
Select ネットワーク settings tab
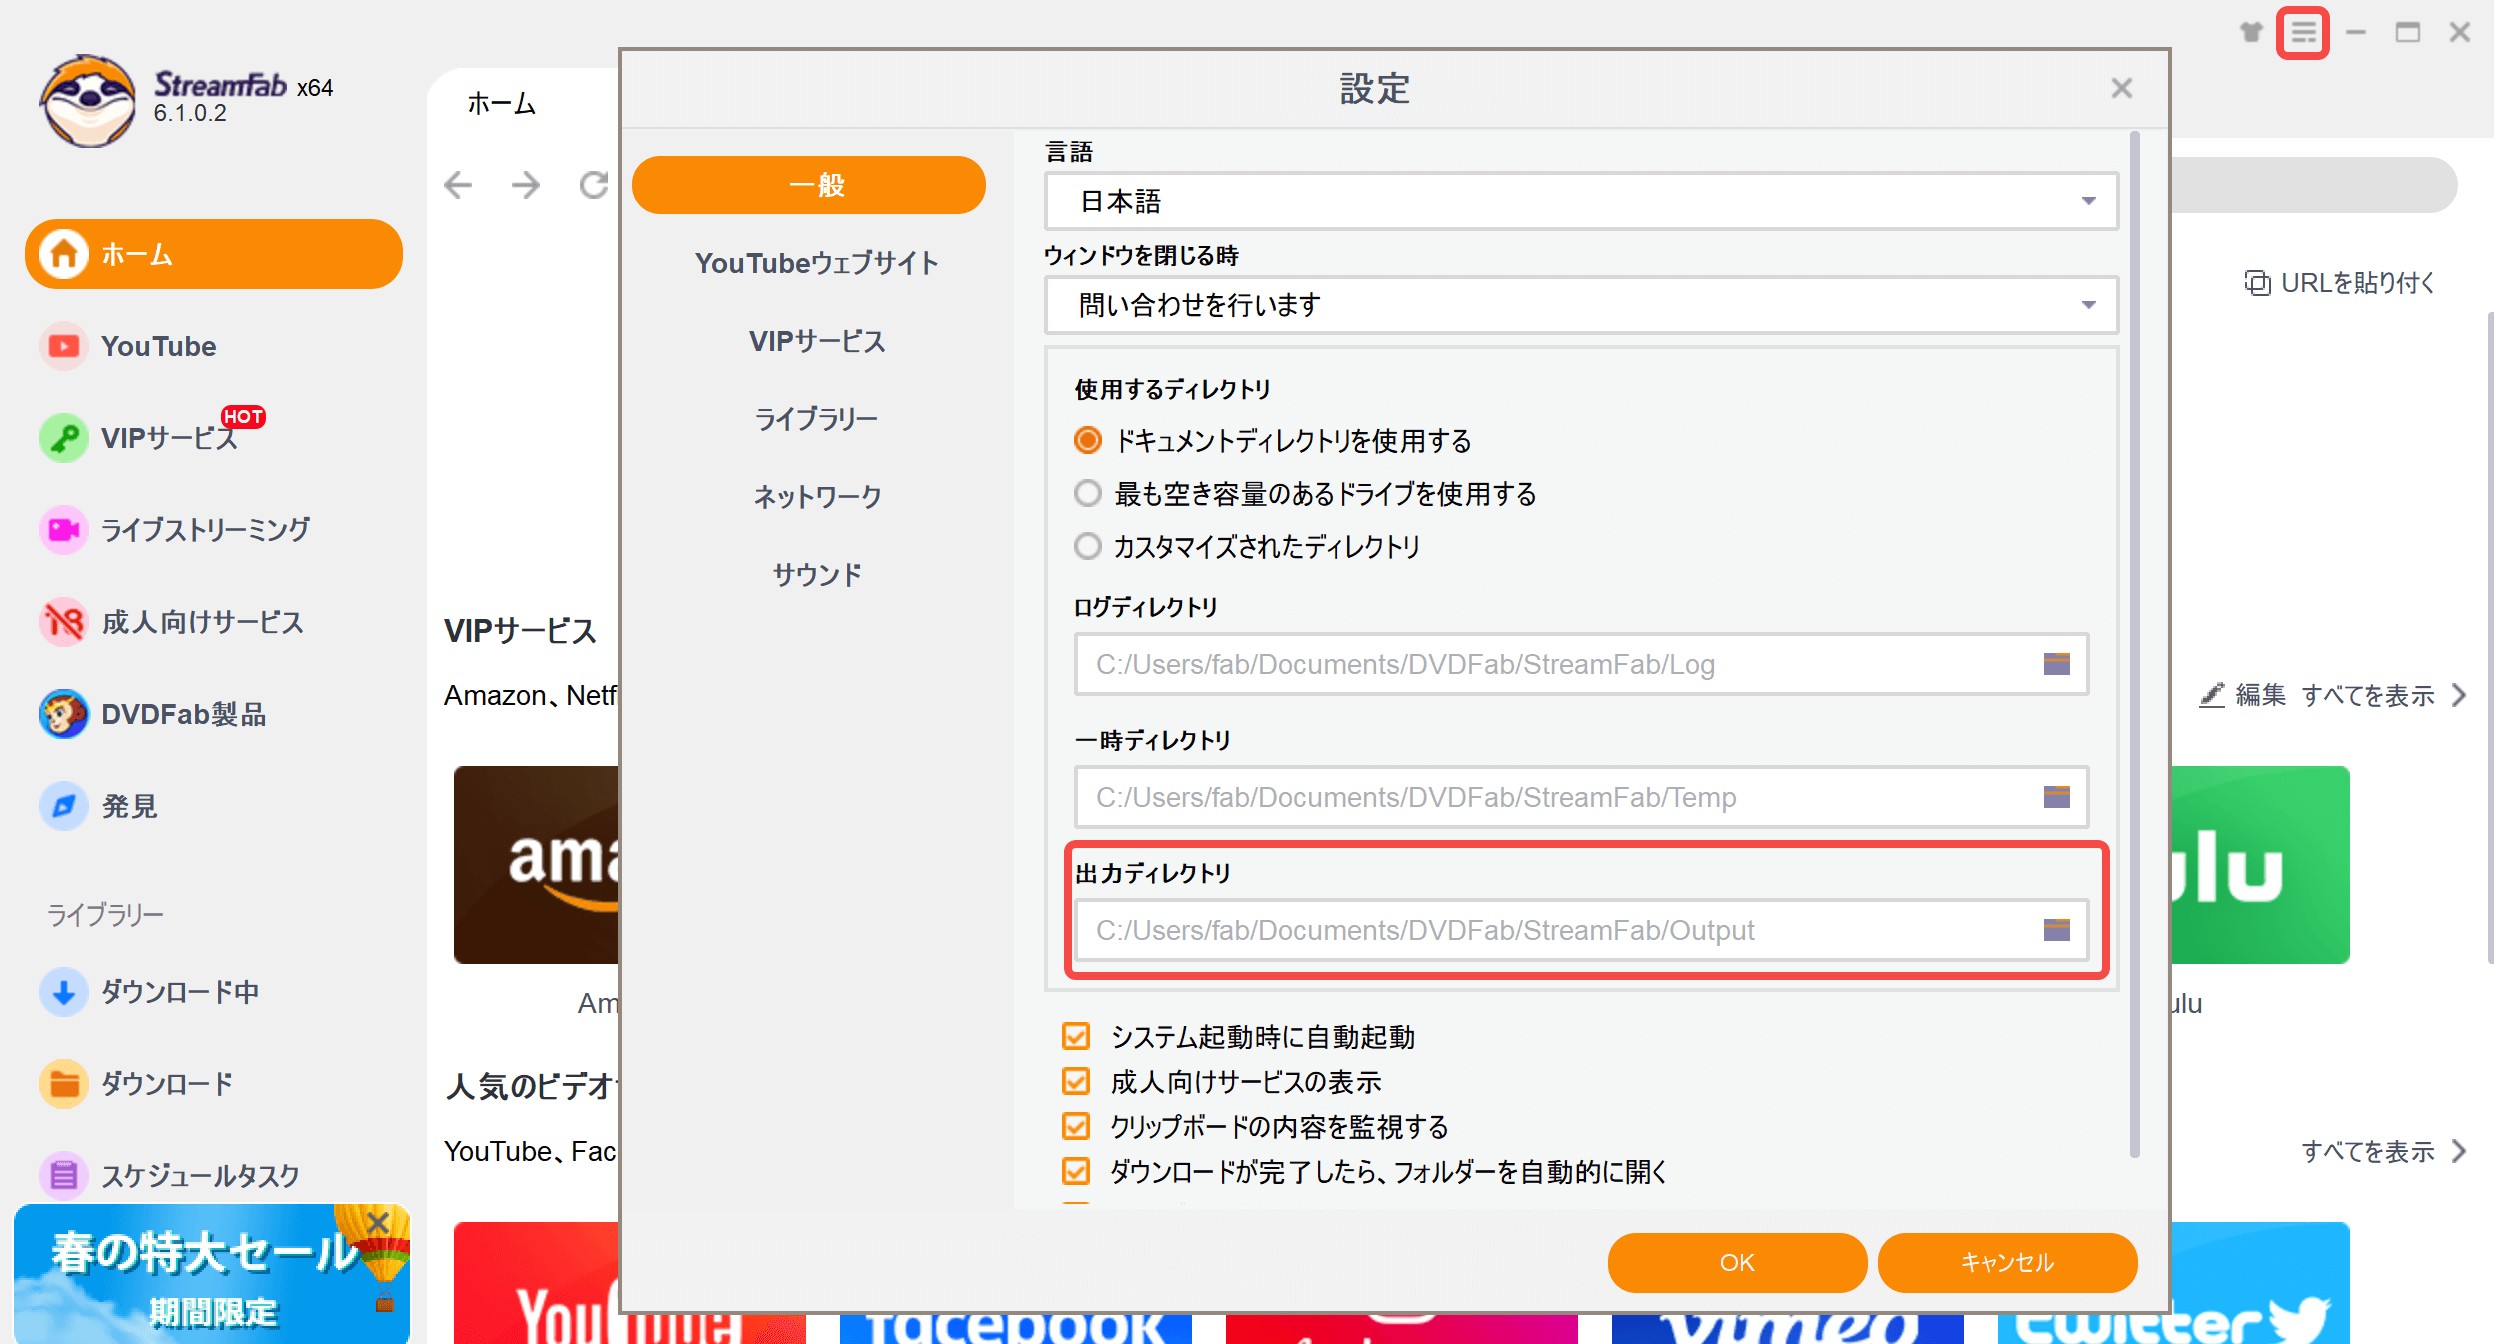816,497
